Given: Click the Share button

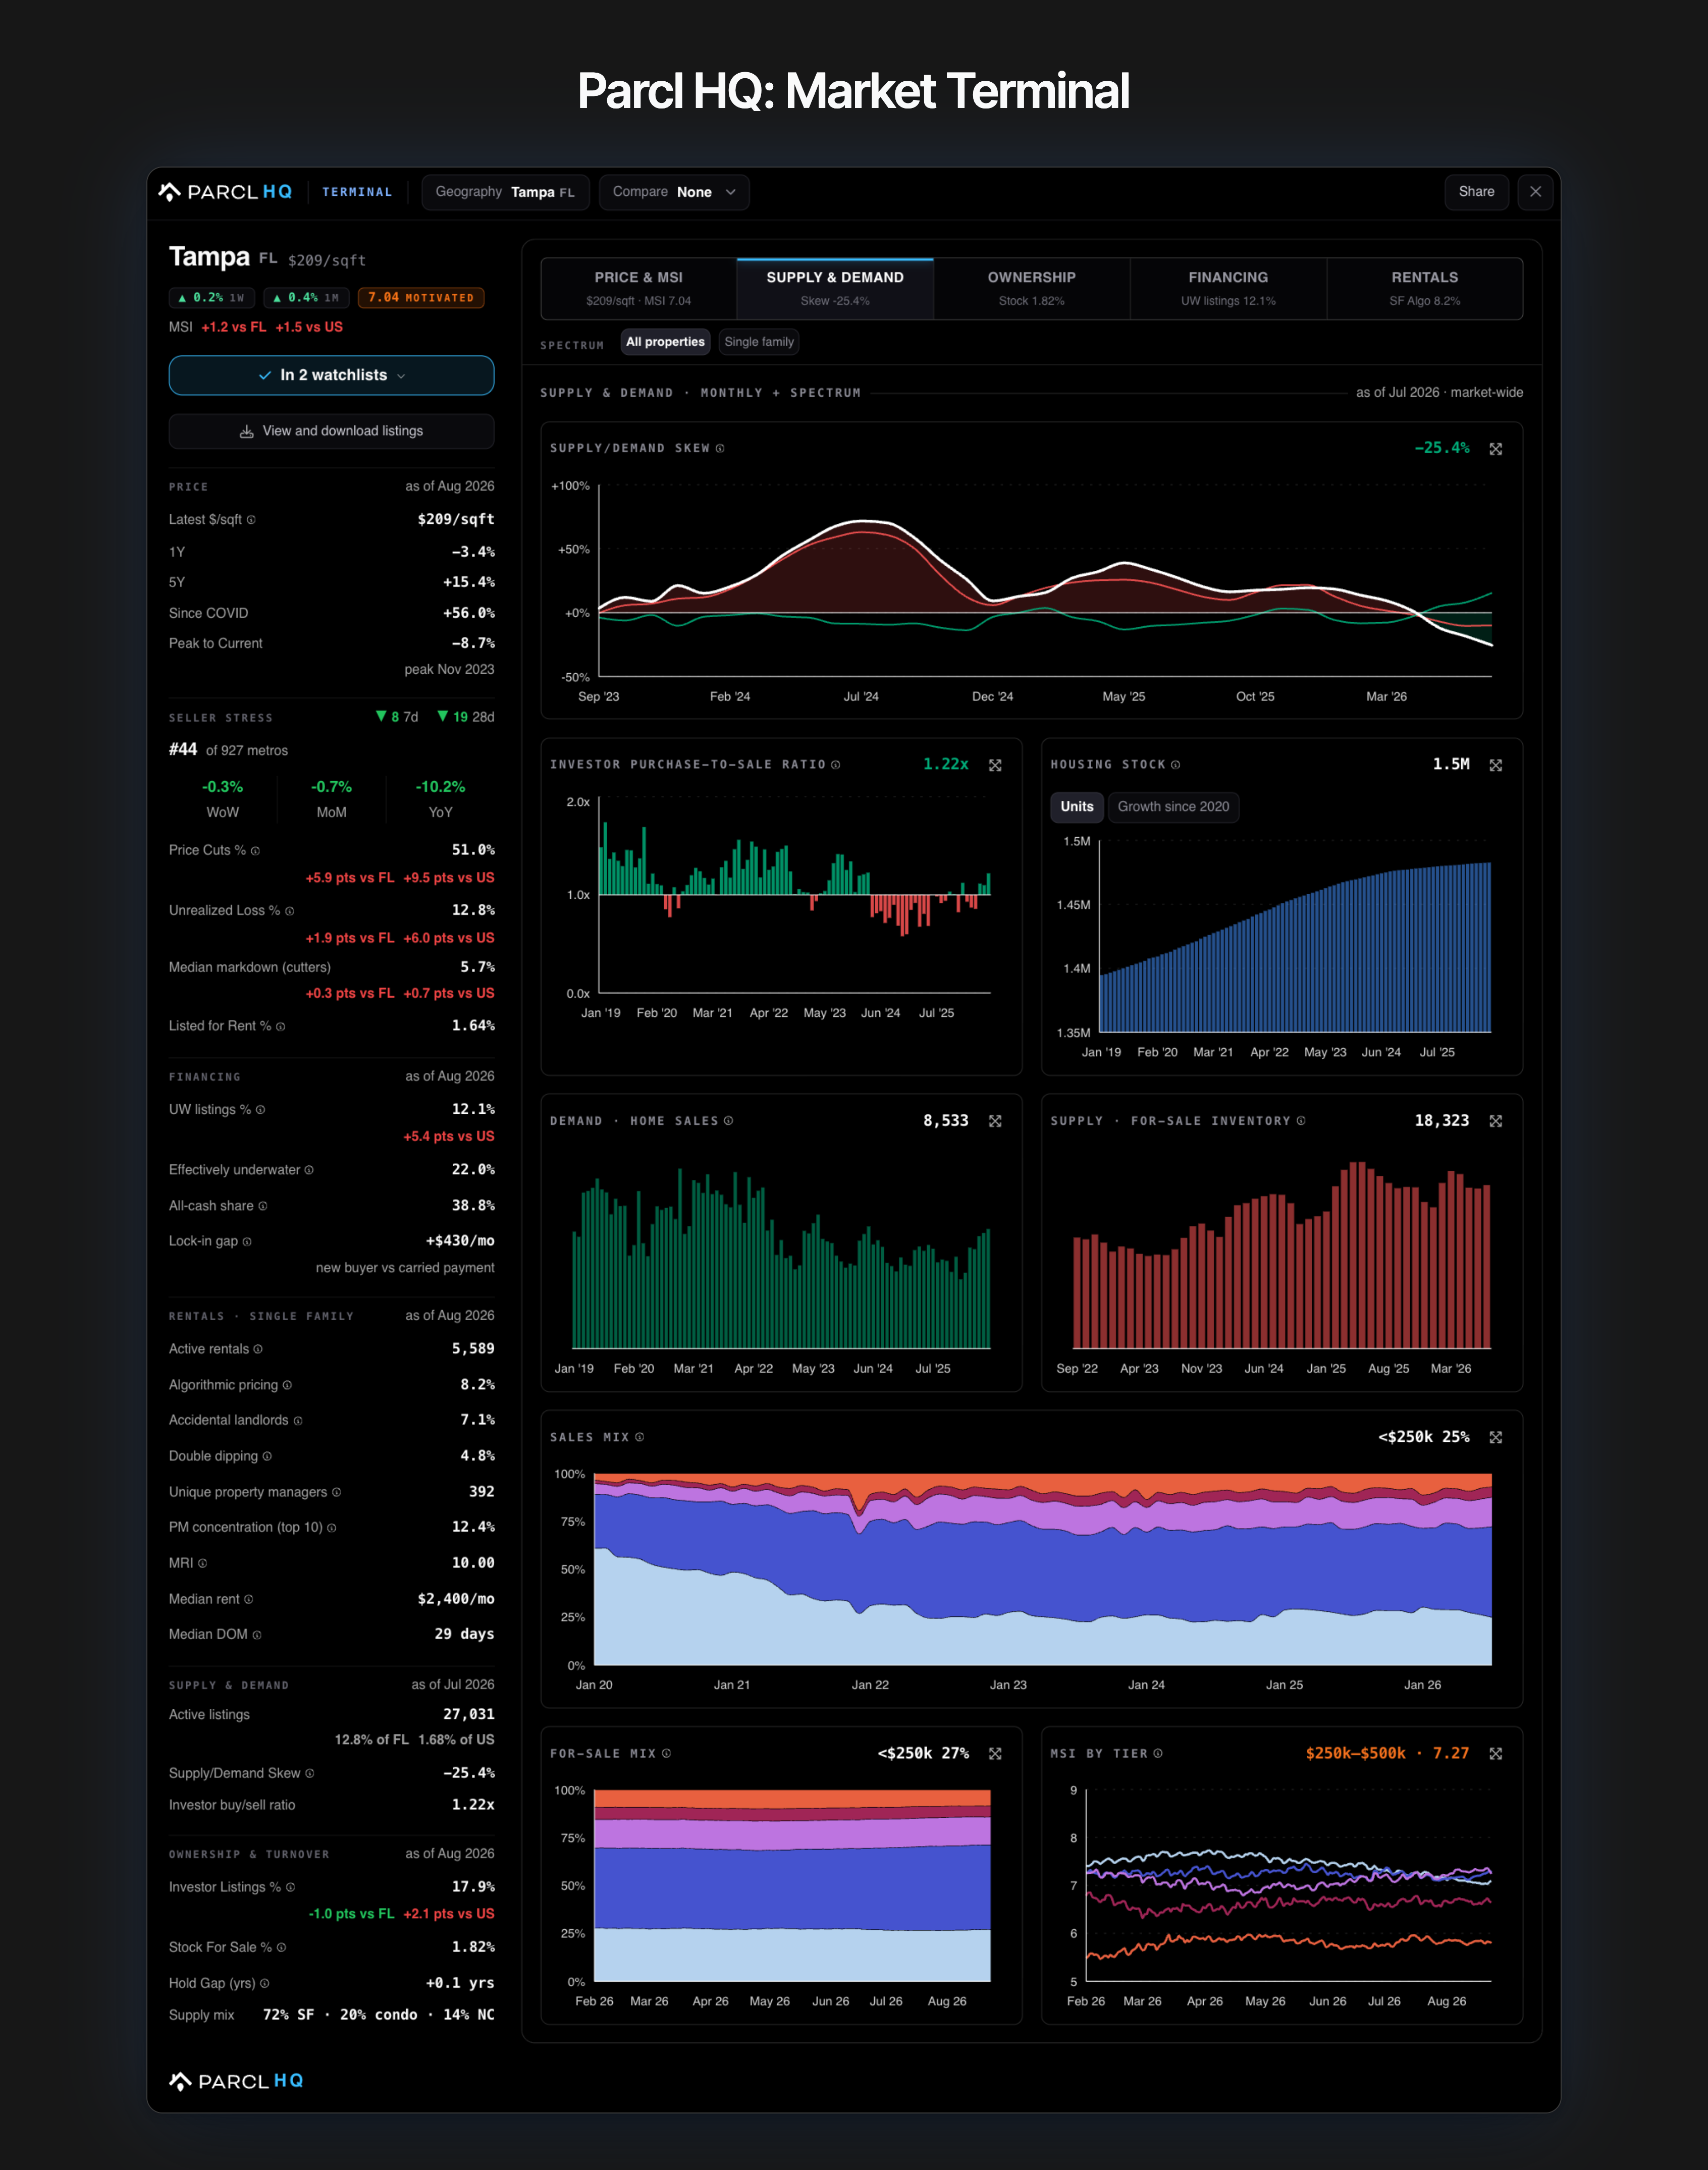Looking at the screenshot, I should (1476, 192).
